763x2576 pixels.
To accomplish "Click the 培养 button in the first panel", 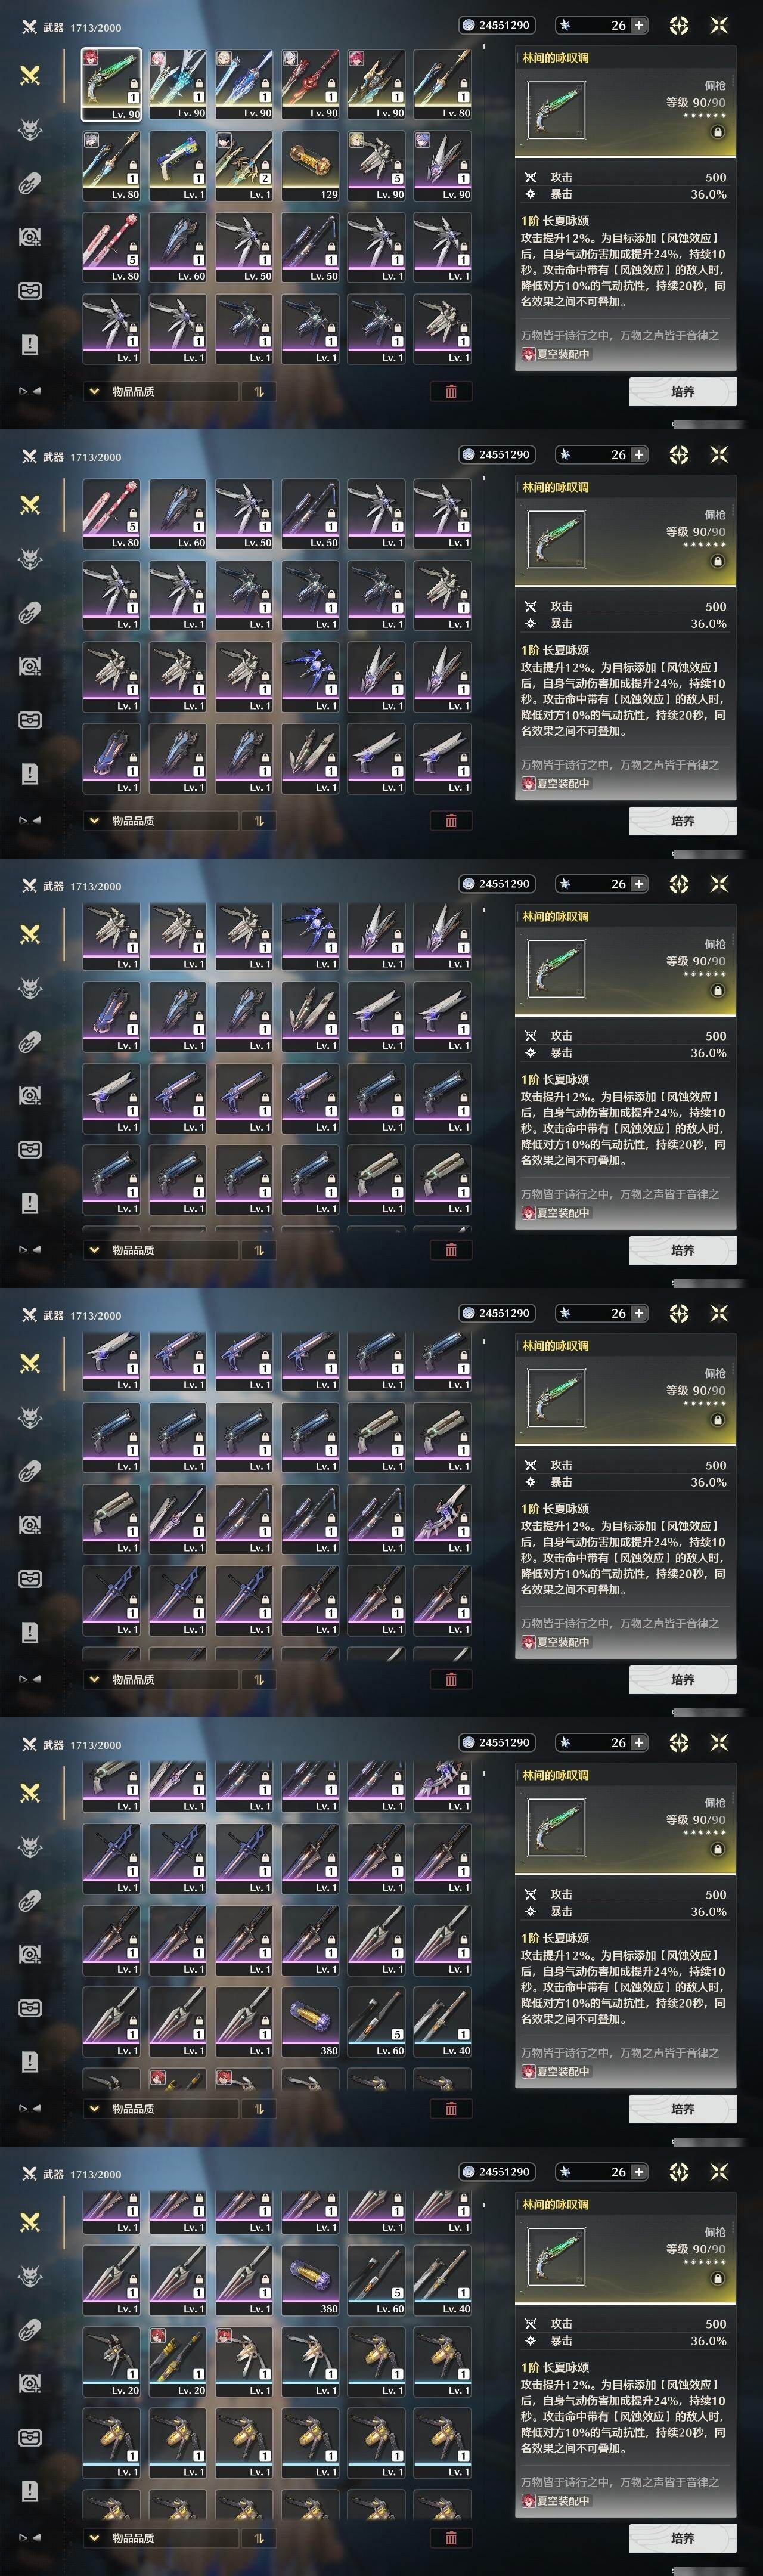I will (x=683, y=392).
